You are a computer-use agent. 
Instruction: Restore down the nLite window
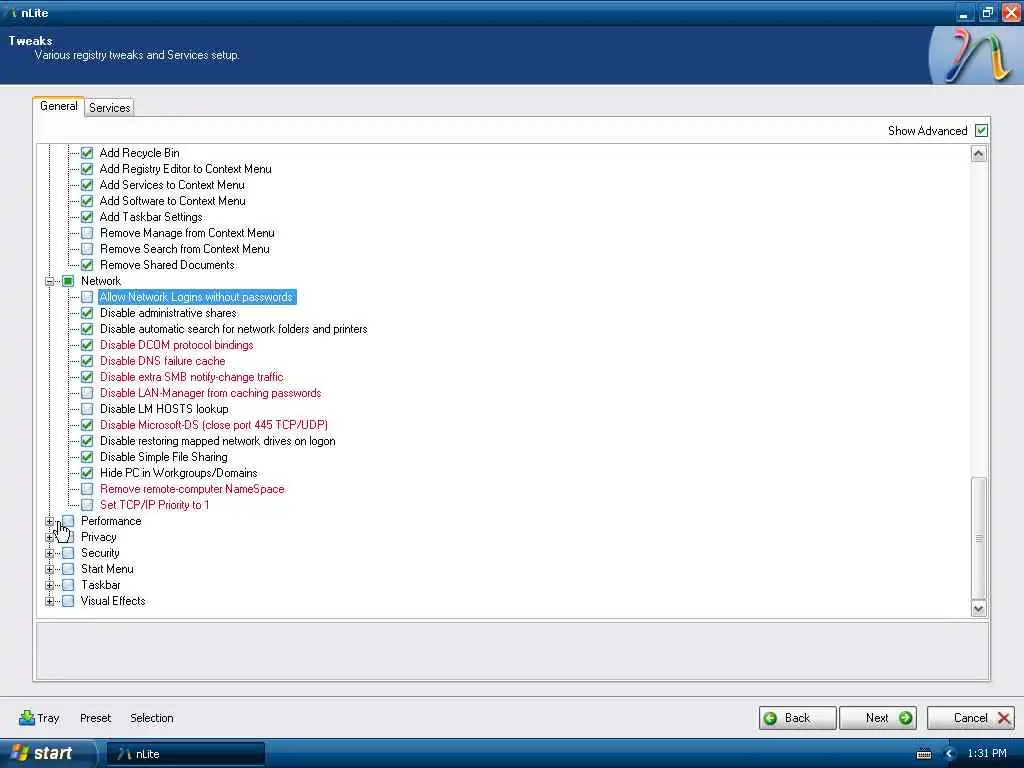pos(987,12)
